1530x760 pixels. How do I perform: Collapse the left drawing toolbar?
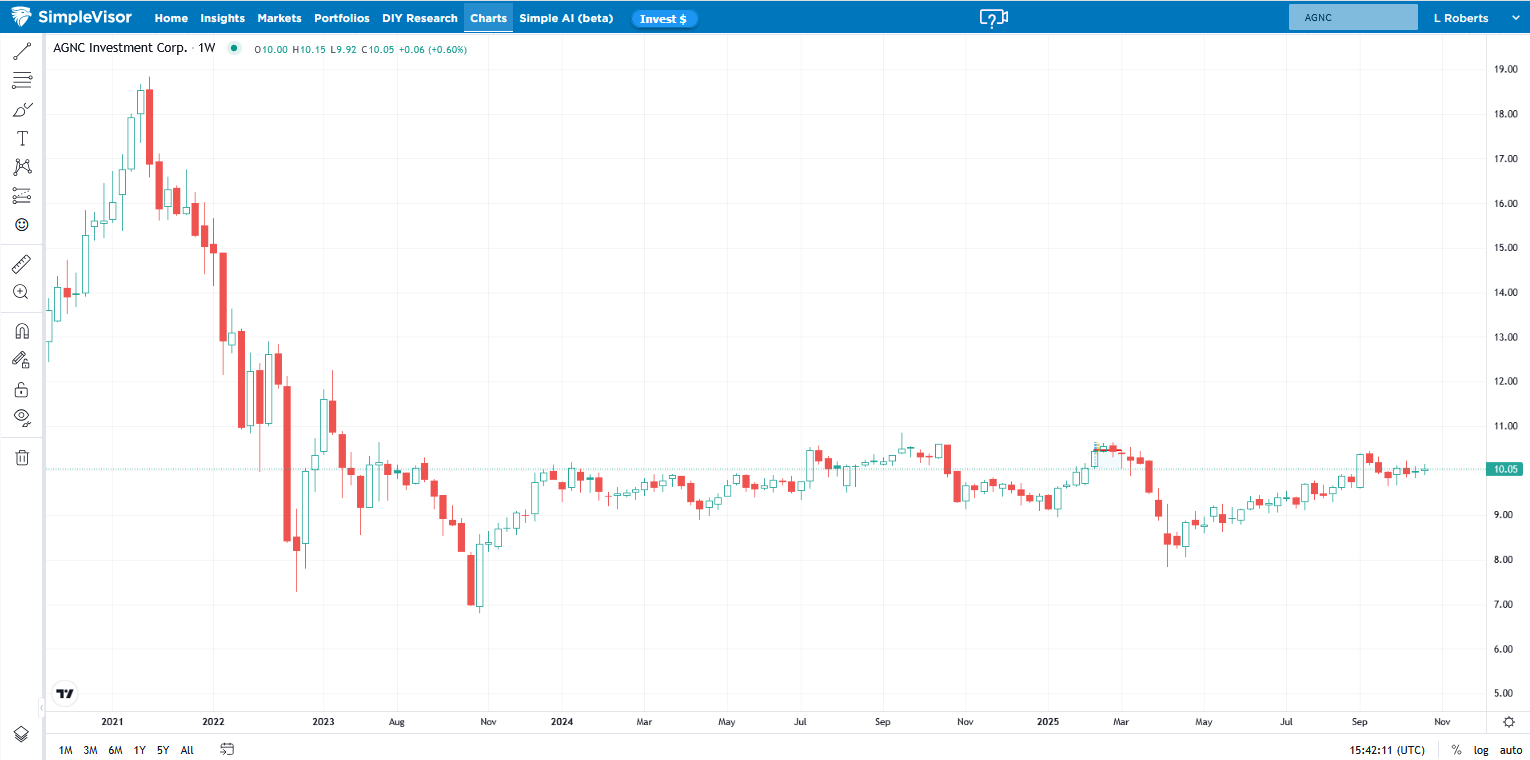coord(41,708)
